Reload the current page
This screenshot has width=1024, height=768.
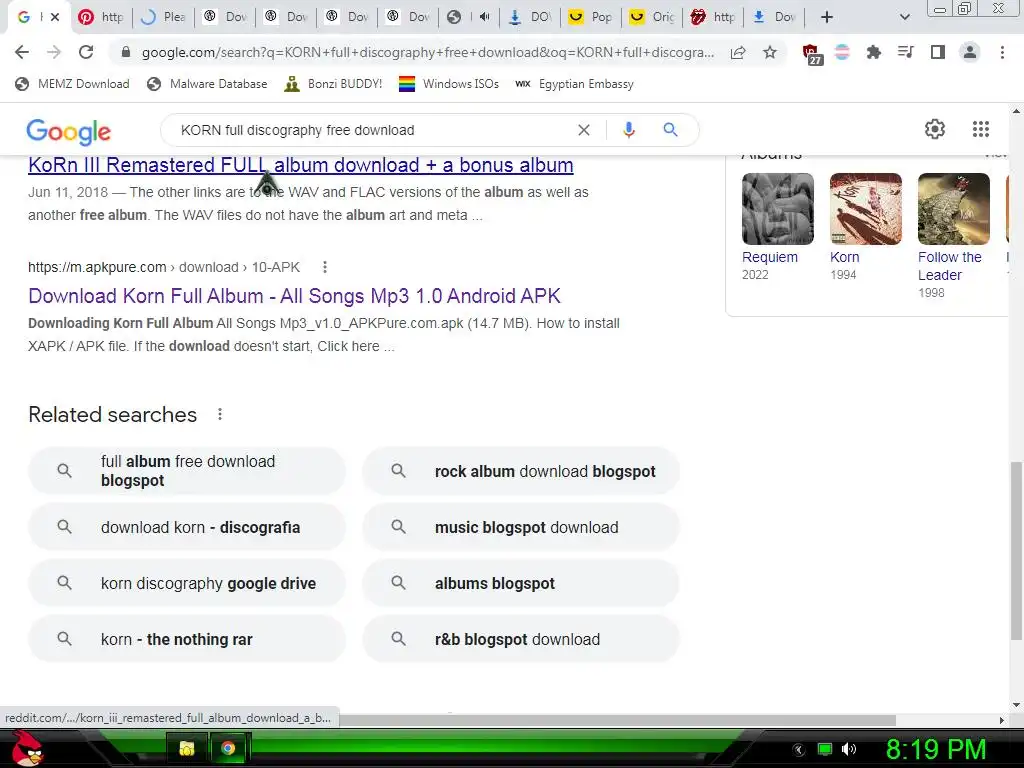[x=86, y=52]
